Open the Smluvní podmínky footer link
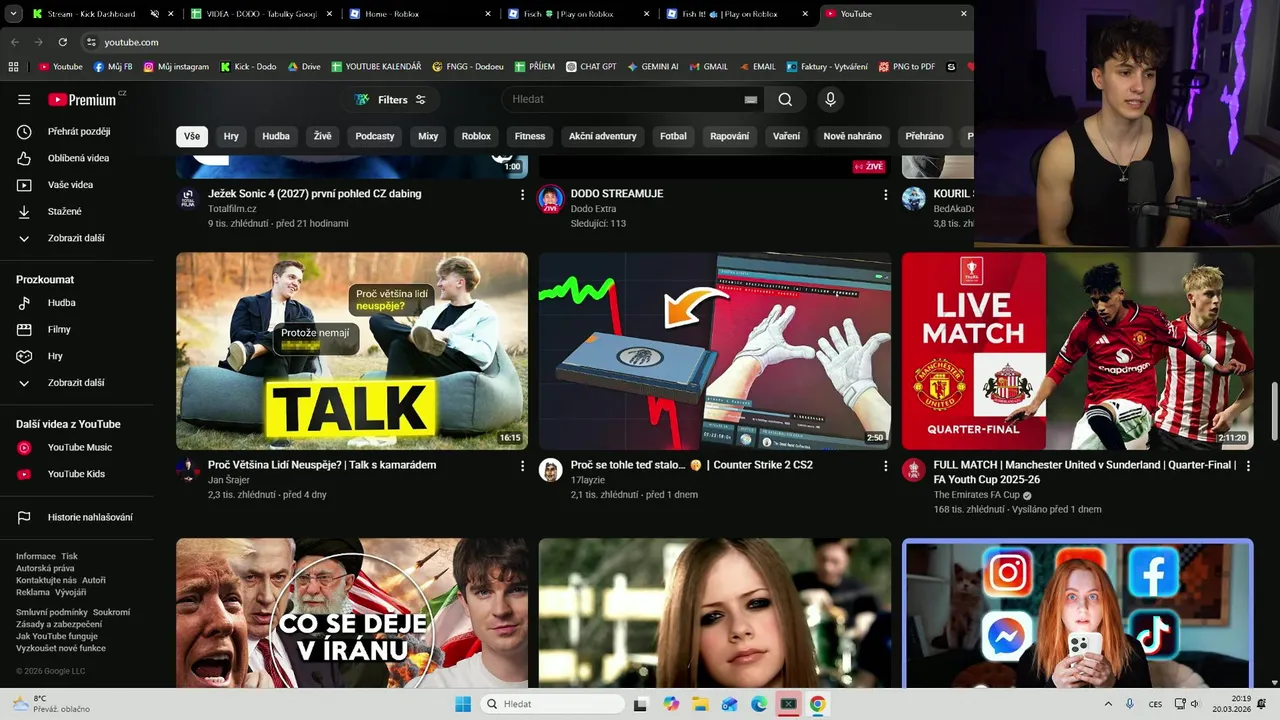The width and height of the screenshot is (1280, 720). coord(52,612)
